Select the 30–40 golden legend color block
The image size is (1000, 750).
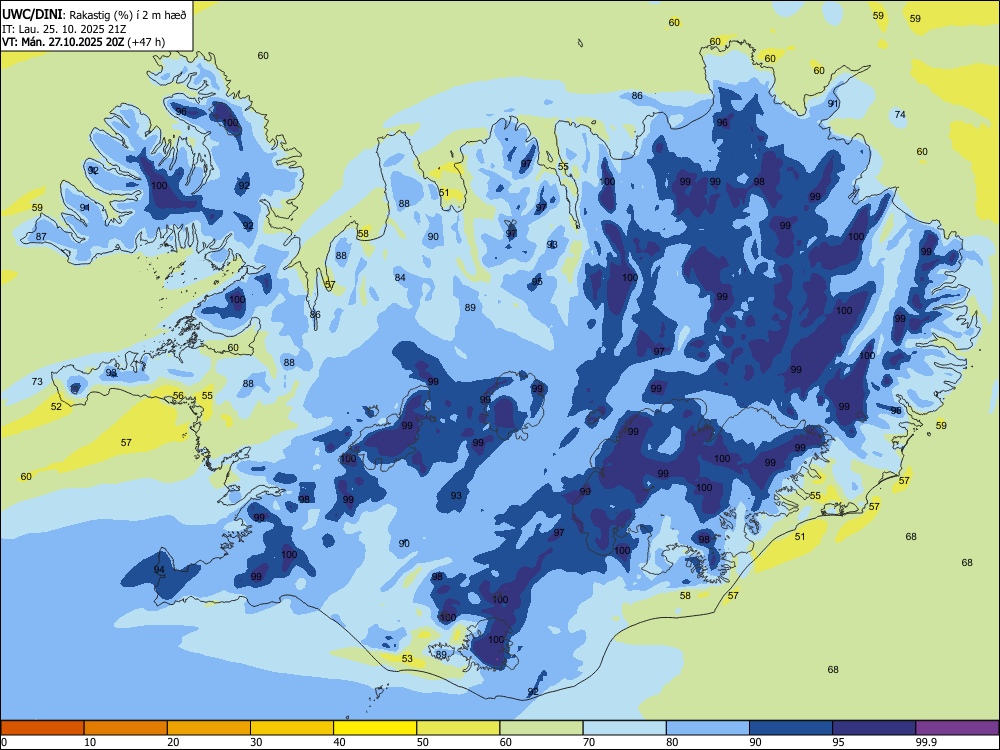point(292,728)
